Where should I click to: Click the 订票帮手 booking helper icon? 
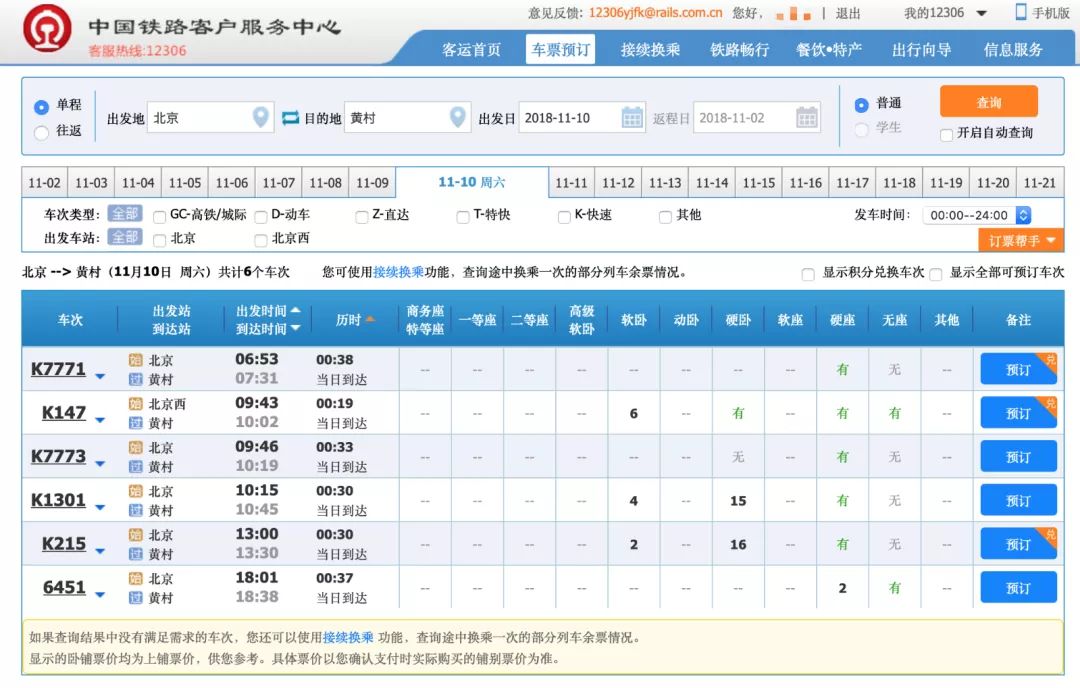(1022, 240)
